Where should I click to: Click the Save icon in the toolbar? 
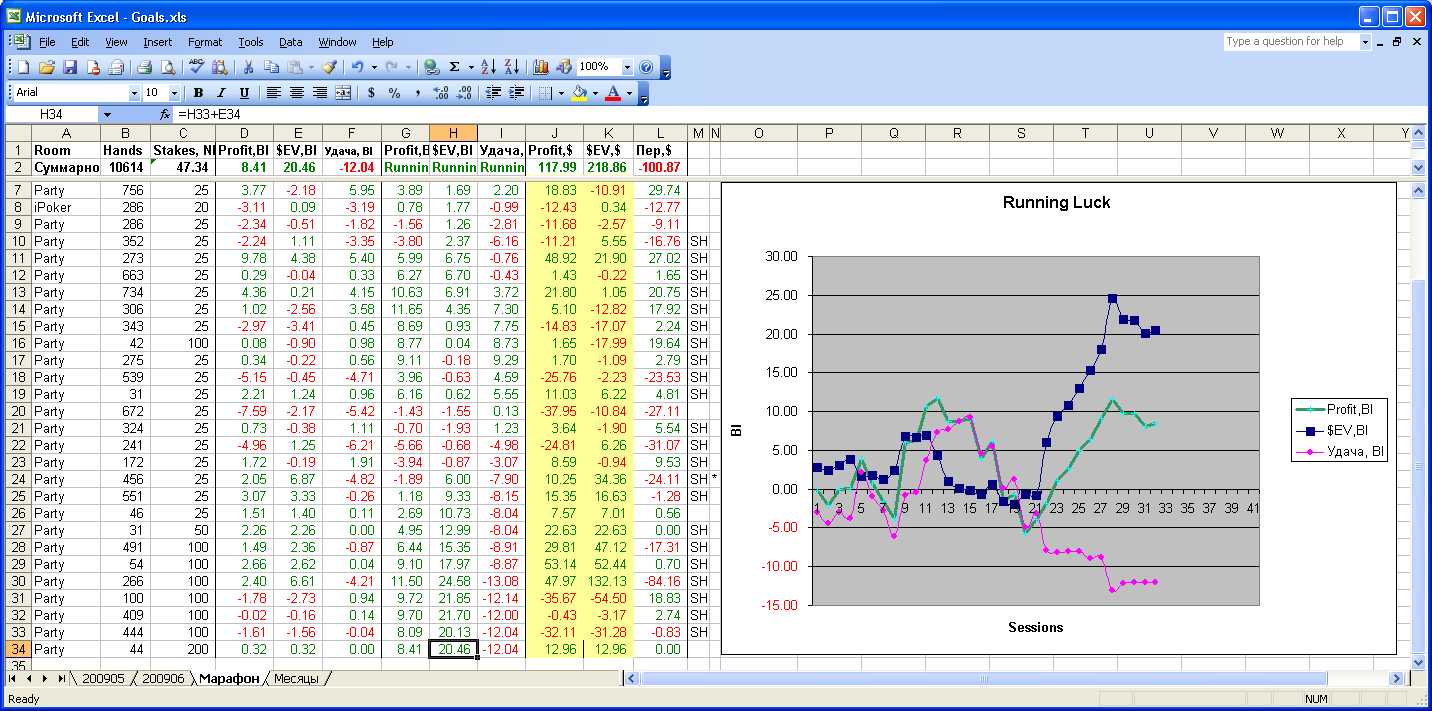click(70, 67)
